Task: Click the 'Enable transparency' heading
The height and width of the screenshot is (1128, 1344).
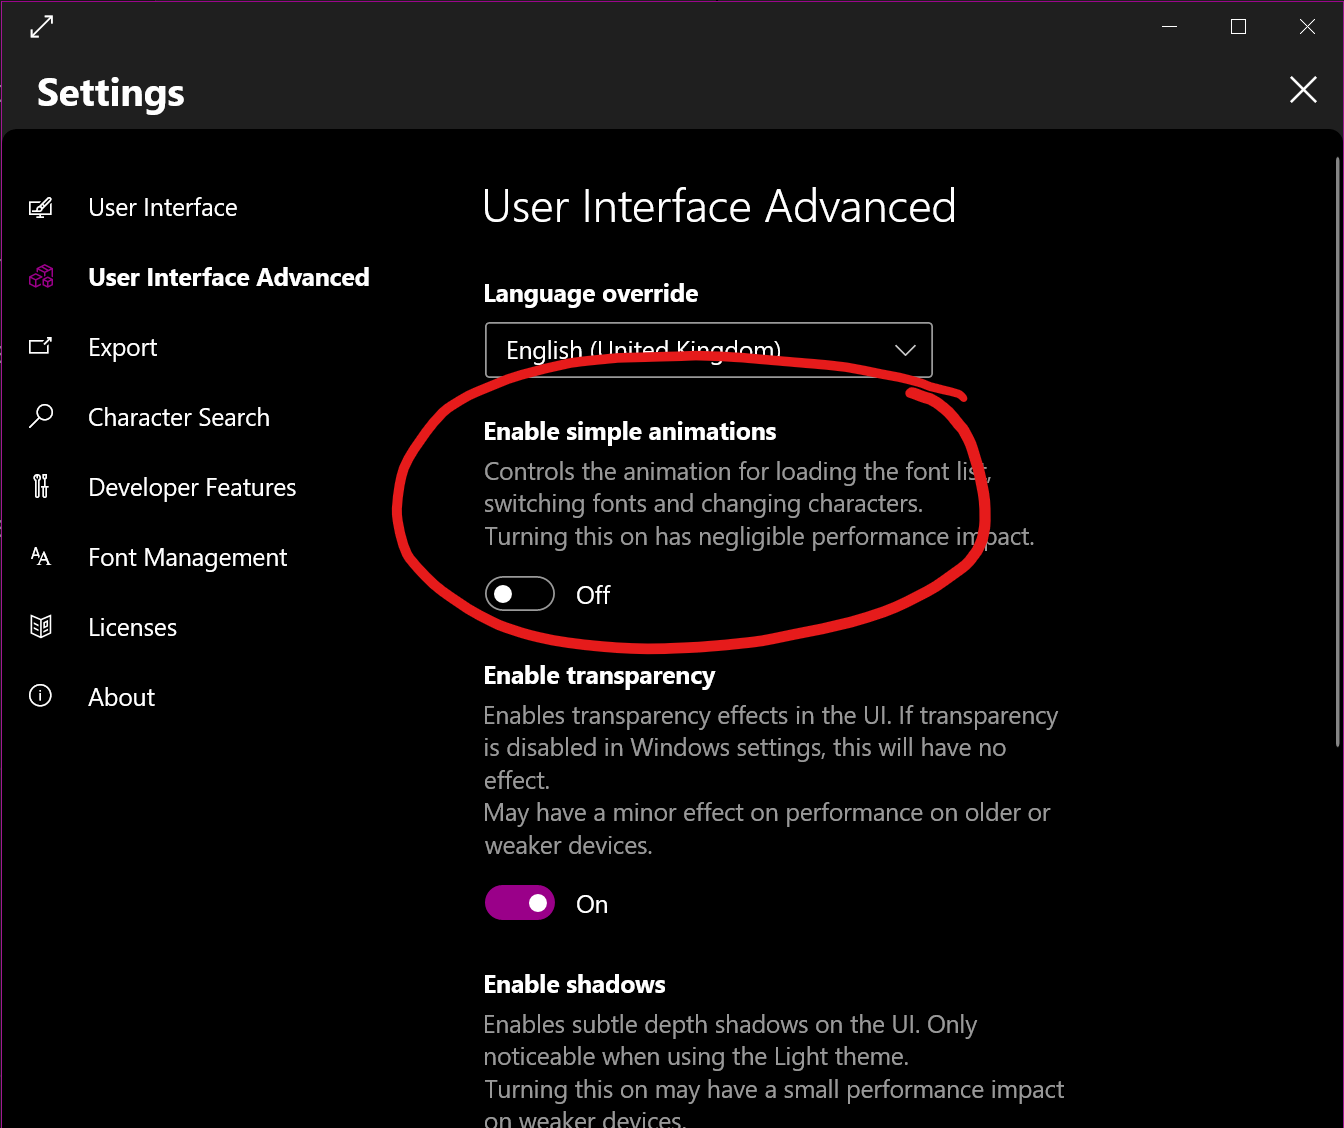Action: 599,676
